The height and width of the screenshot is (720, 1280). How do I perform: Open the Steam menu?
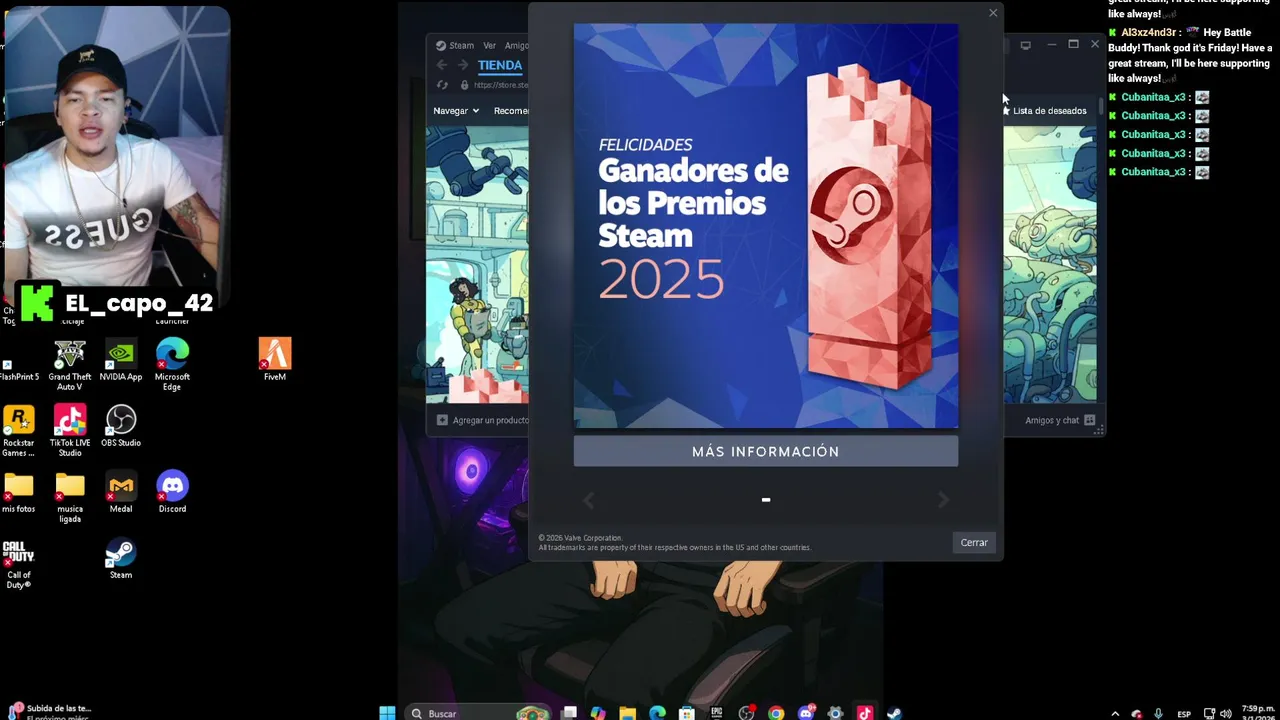455,45
